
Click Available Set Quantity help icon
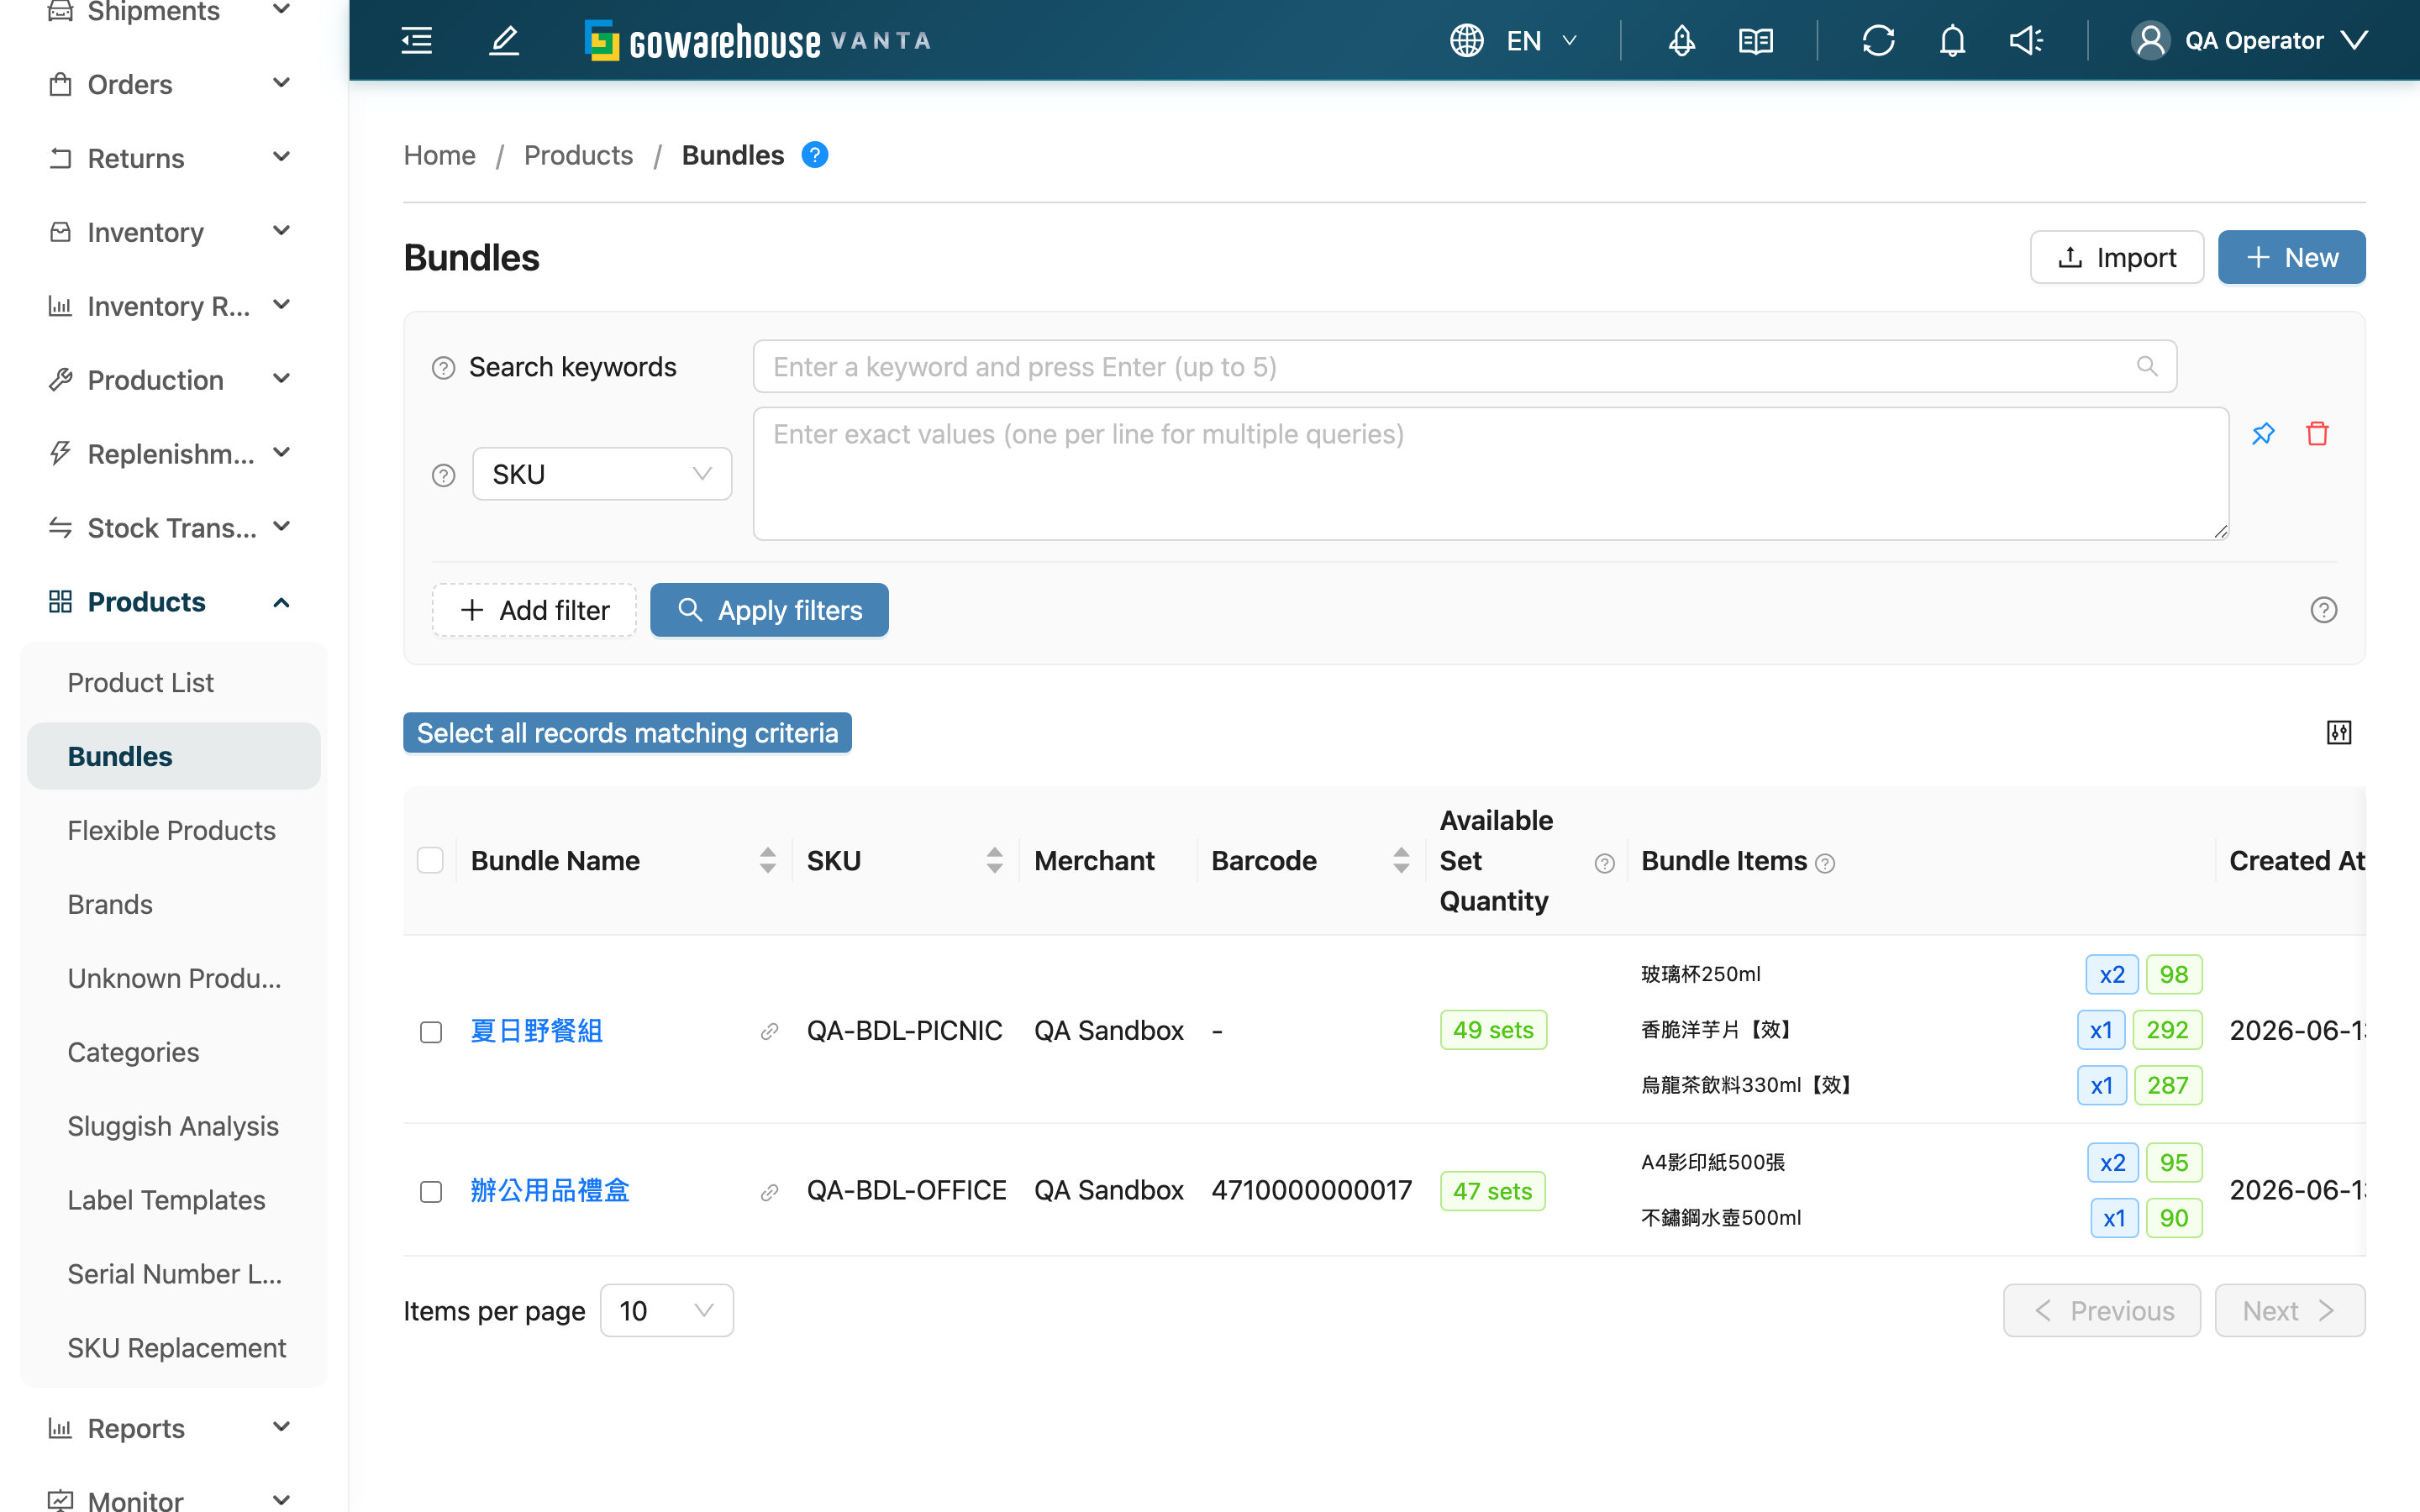[x=1604, y=863]
